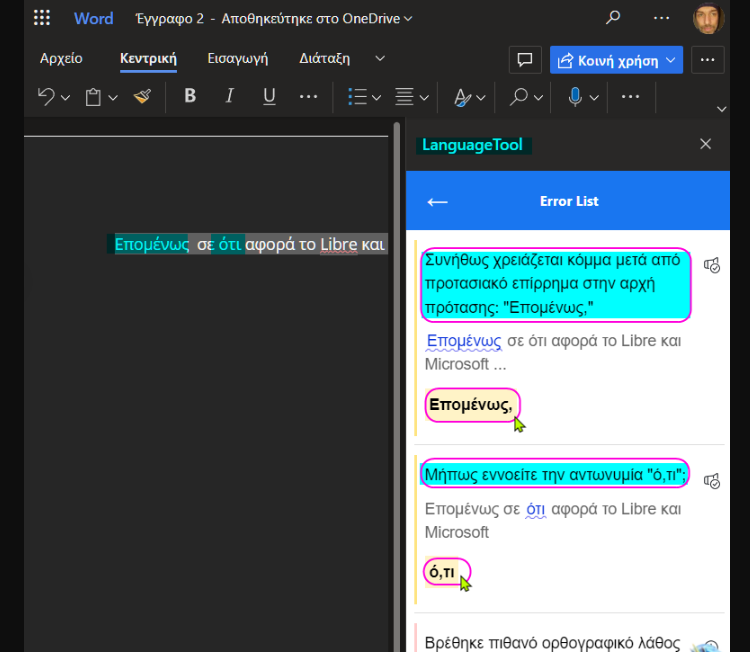Toggle italic formatting
The image size is (750, 652).
[230, 96]
